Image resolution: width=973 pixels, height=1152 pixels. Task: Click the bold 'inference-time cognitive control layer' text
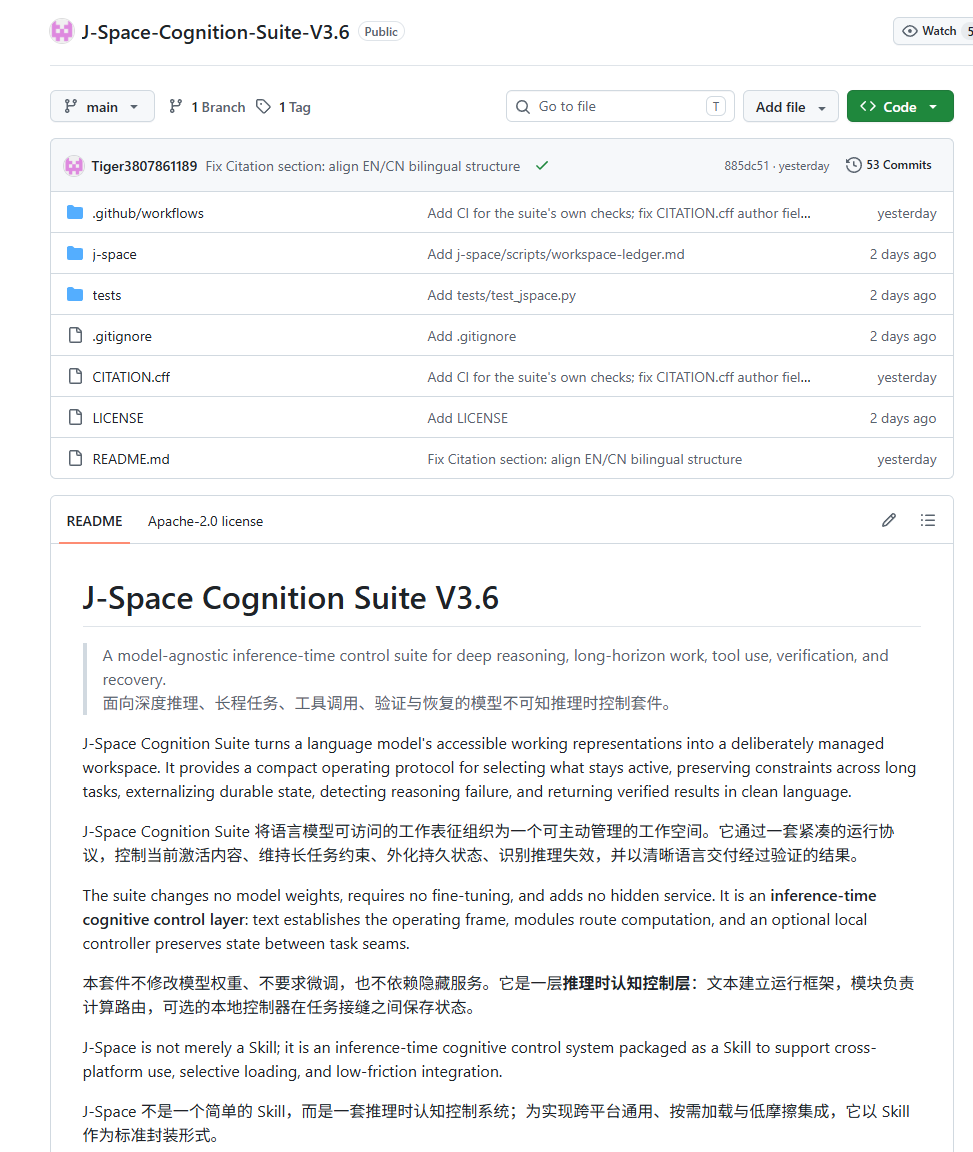click(479, 907)
